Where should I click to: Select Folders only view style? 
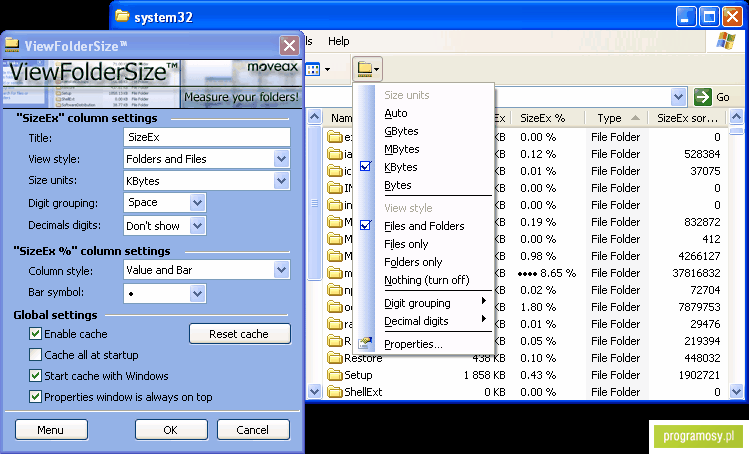[x=413, y=262]
